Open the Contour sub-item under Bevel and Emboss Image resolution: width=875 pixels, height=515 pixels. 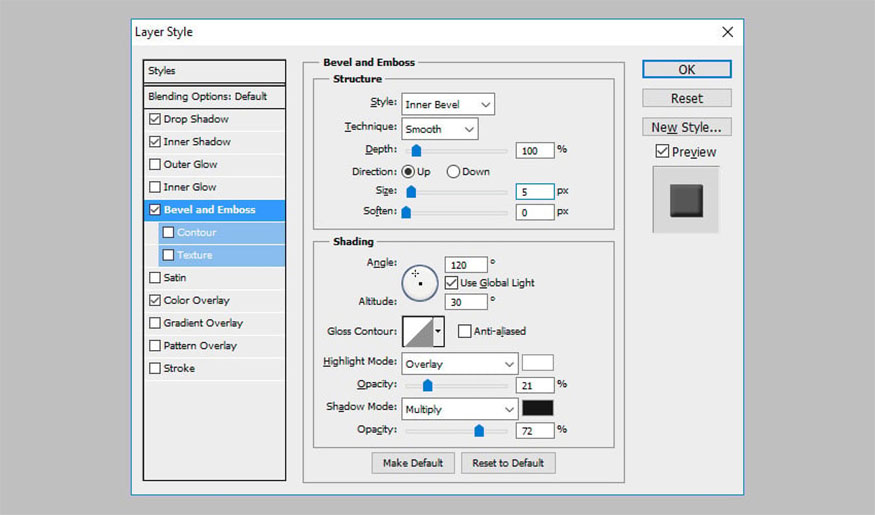[x=197, y=232]
